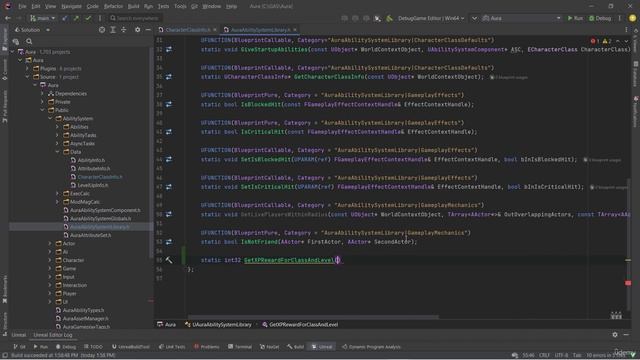The width and height of the screenshot is (640, 360).
Task: Click red error stripe mark on editor scrollbar
Action: [x=628, y=282]
